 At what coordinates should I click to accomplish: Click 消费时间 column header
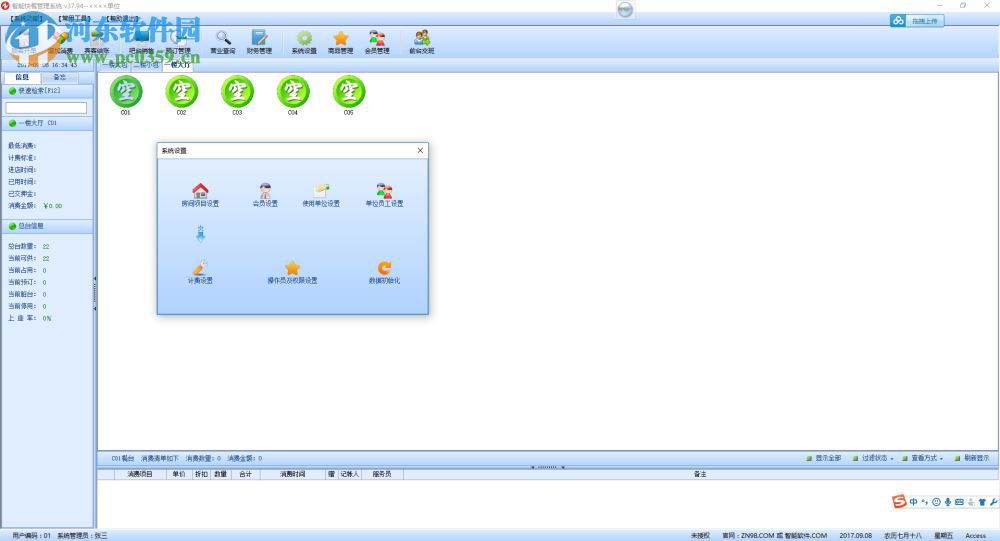pyautogui.click(x=293, y=474)
